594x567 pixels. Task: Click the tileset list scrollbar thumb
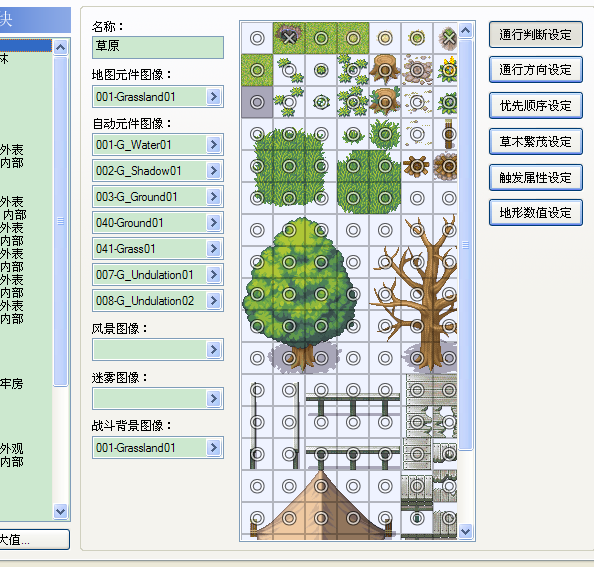click(x=61, y=221)
